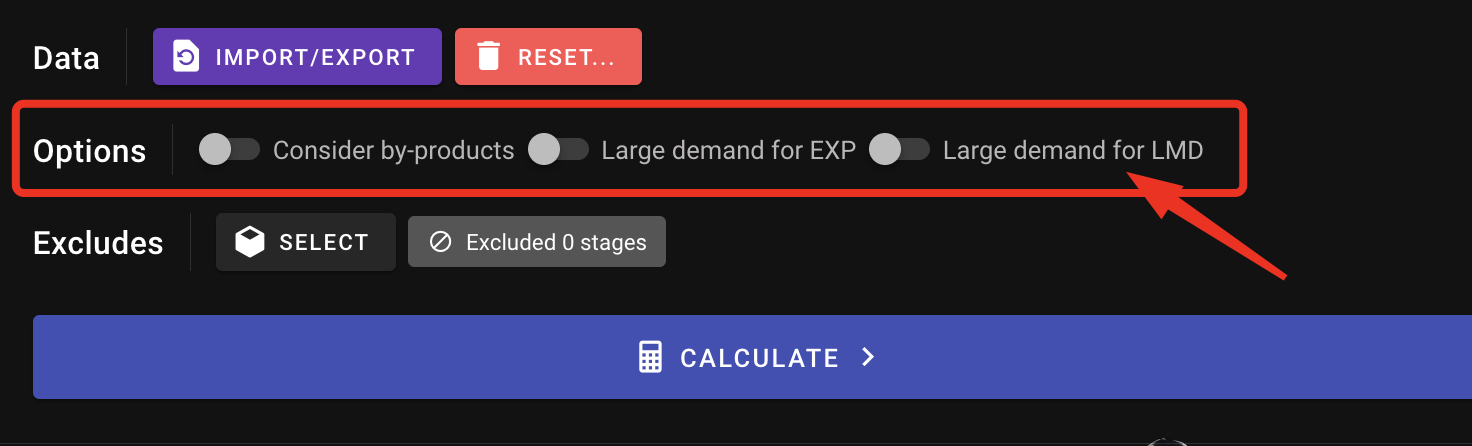1472x446 pixels.
Task: Click the import/export file restore icon
Action: 186,57
